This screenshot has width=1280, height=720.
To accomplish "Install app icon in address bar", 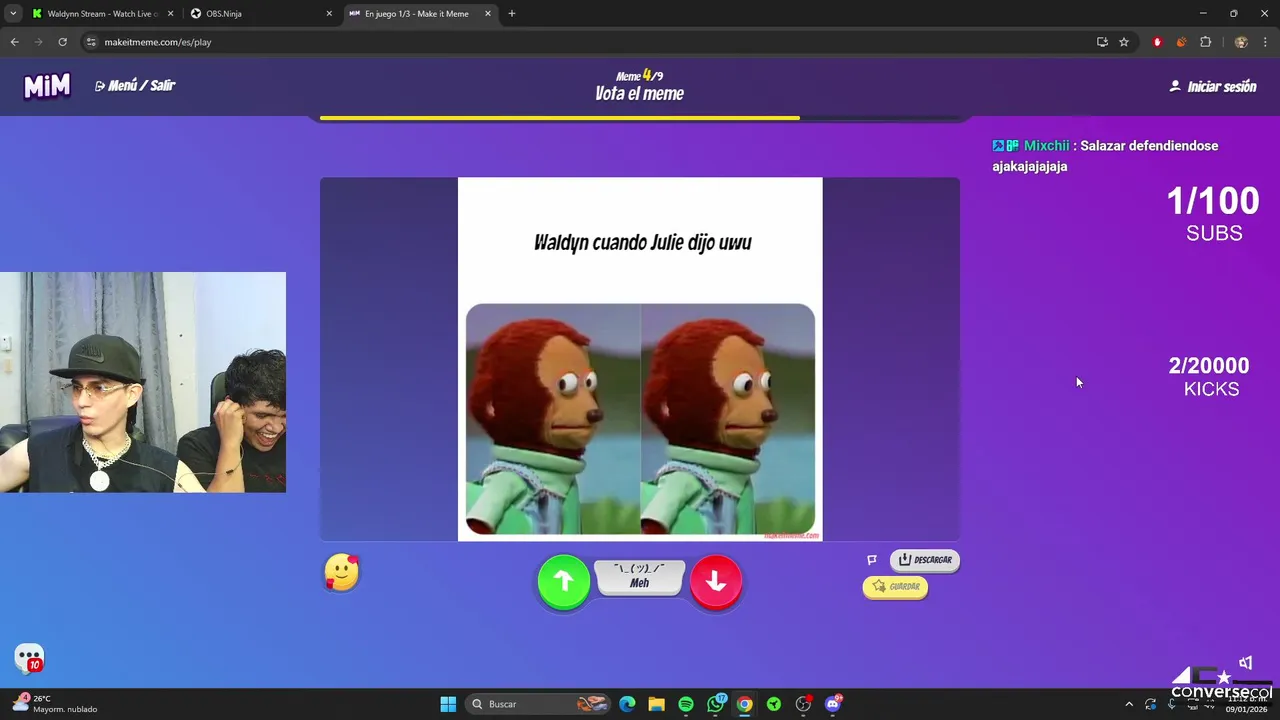I will tap(1102, 42).
